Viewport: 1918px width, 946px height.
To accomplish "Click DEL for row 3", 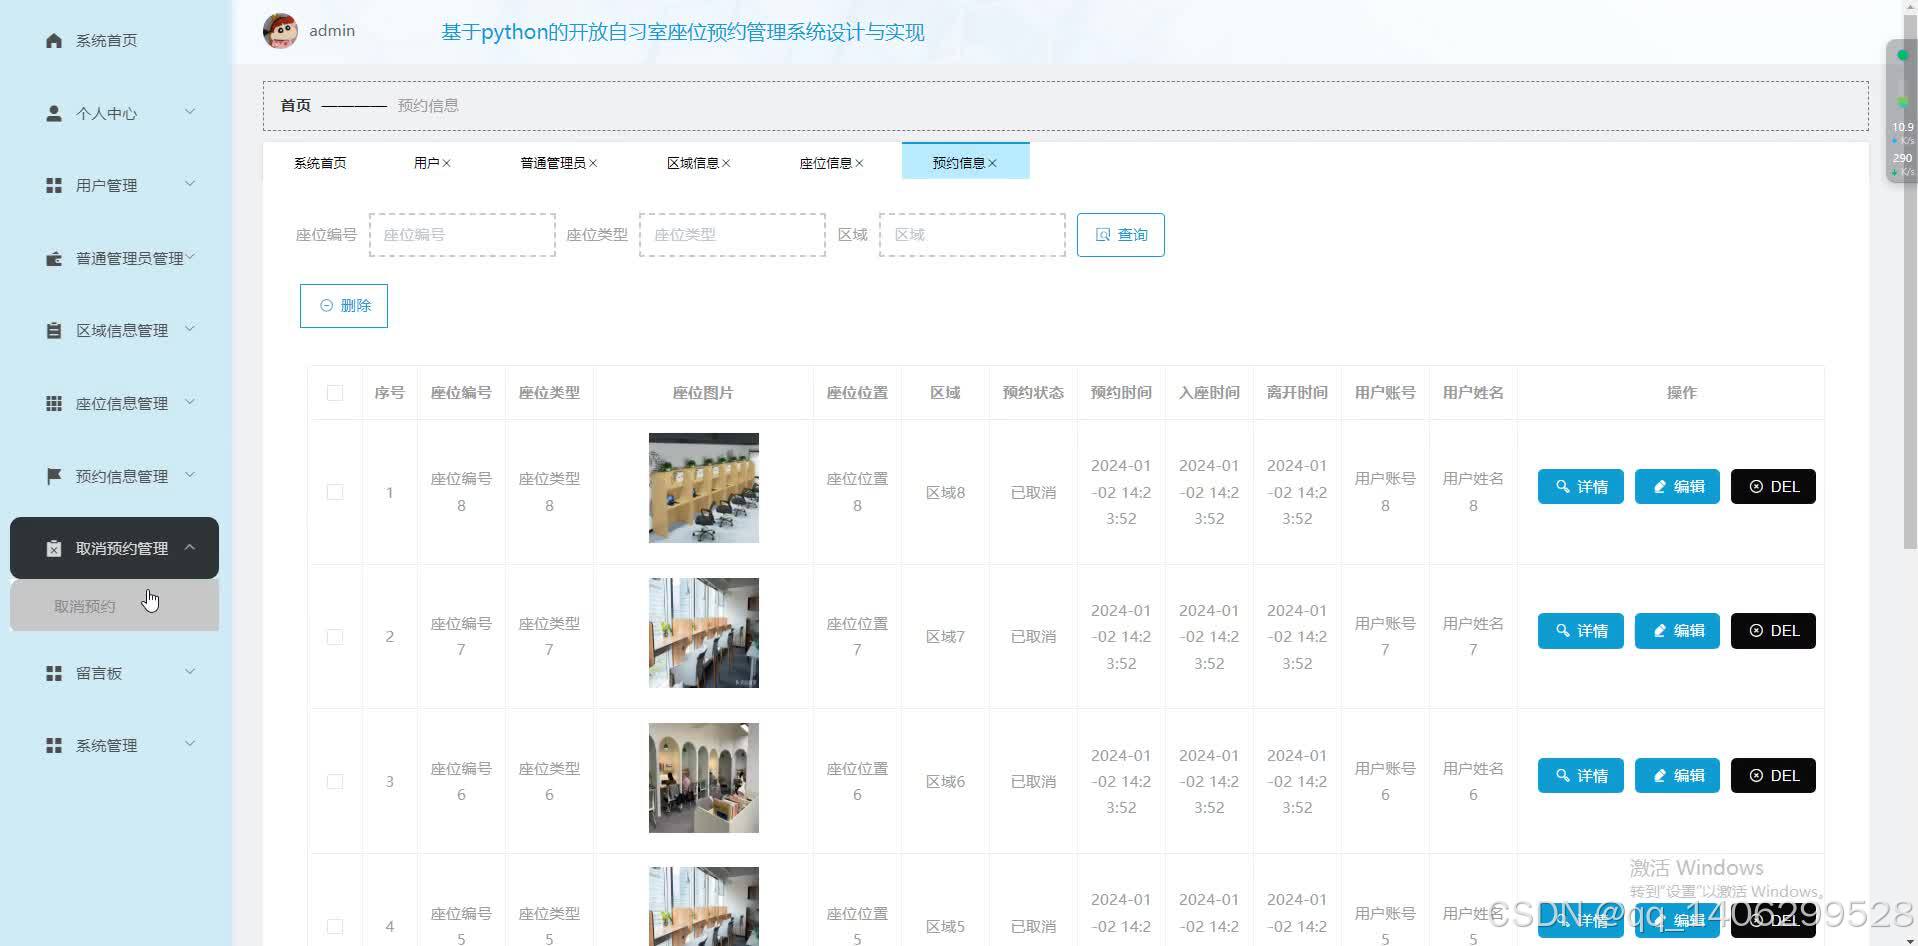I will click(x=1773, y=776).
